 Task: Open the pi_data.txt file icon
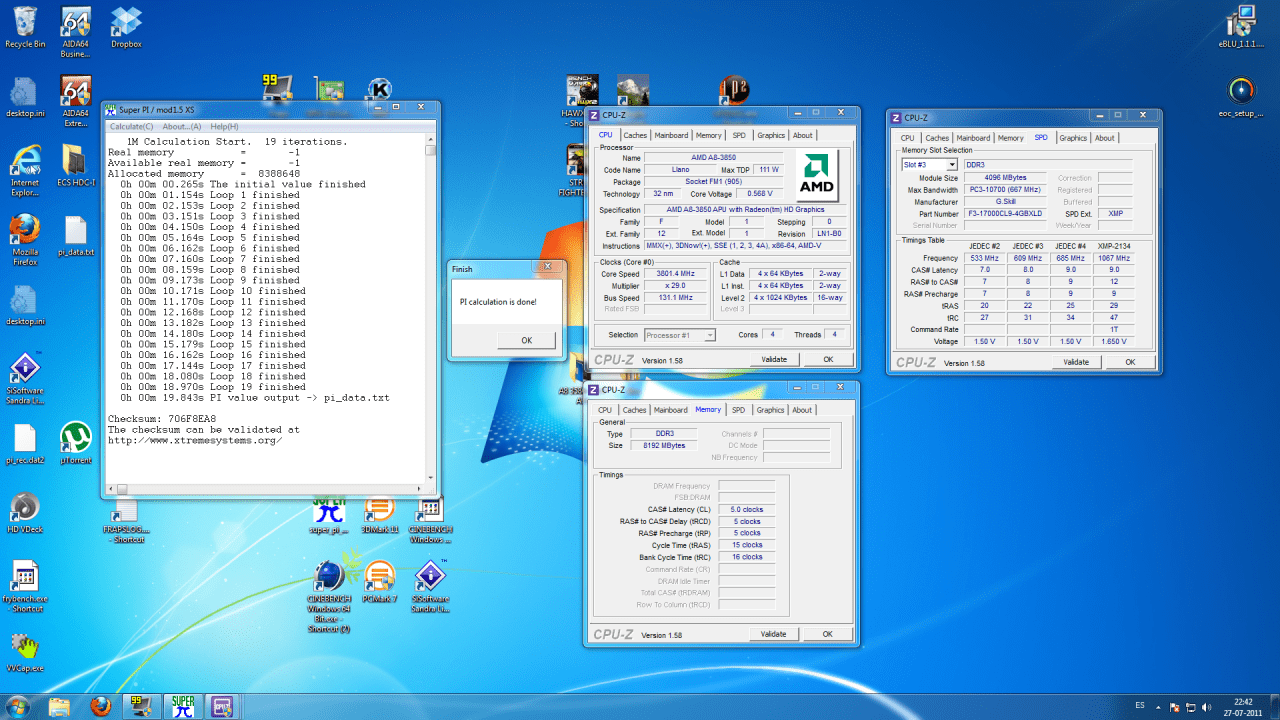click(x=76, y=237)
